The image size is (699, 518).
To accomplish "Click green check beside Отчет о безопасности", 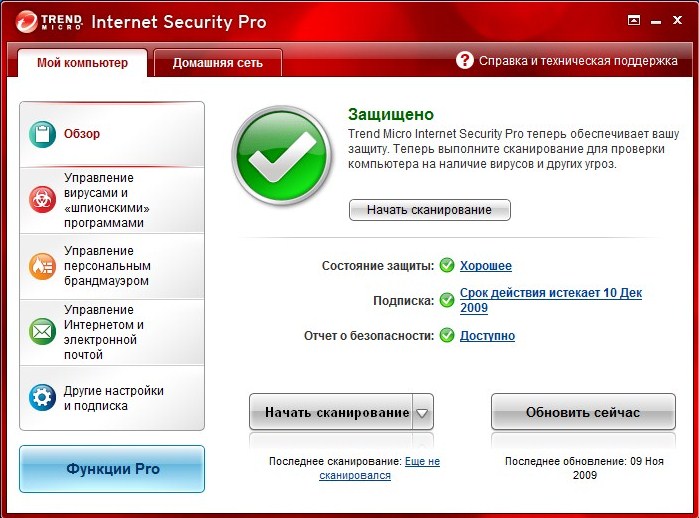I will coord(447,336).
